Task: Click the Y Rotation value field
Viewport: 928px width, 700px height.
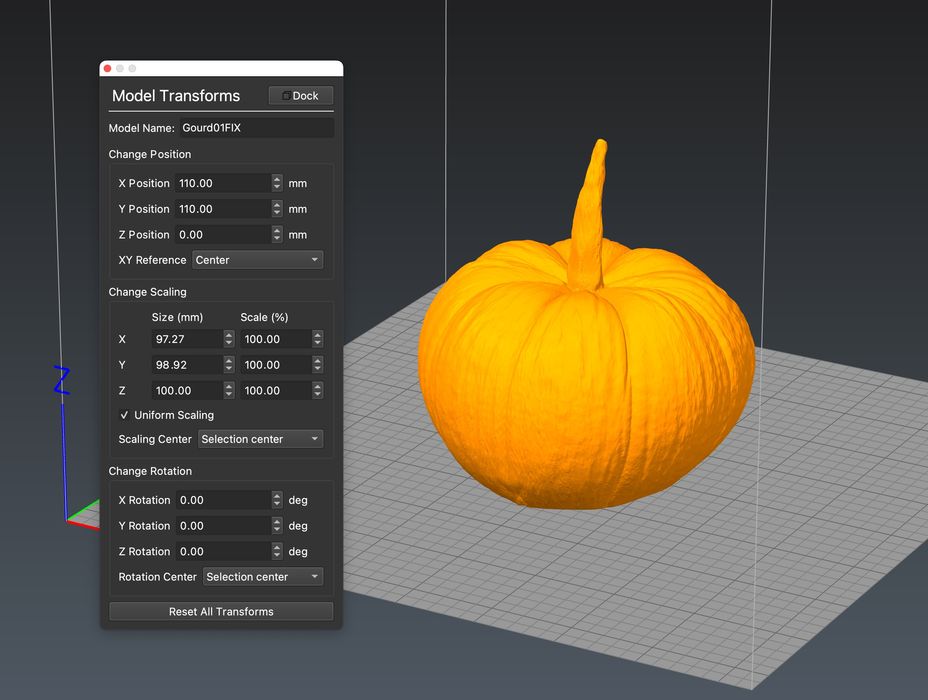Action: pos(222,526)
